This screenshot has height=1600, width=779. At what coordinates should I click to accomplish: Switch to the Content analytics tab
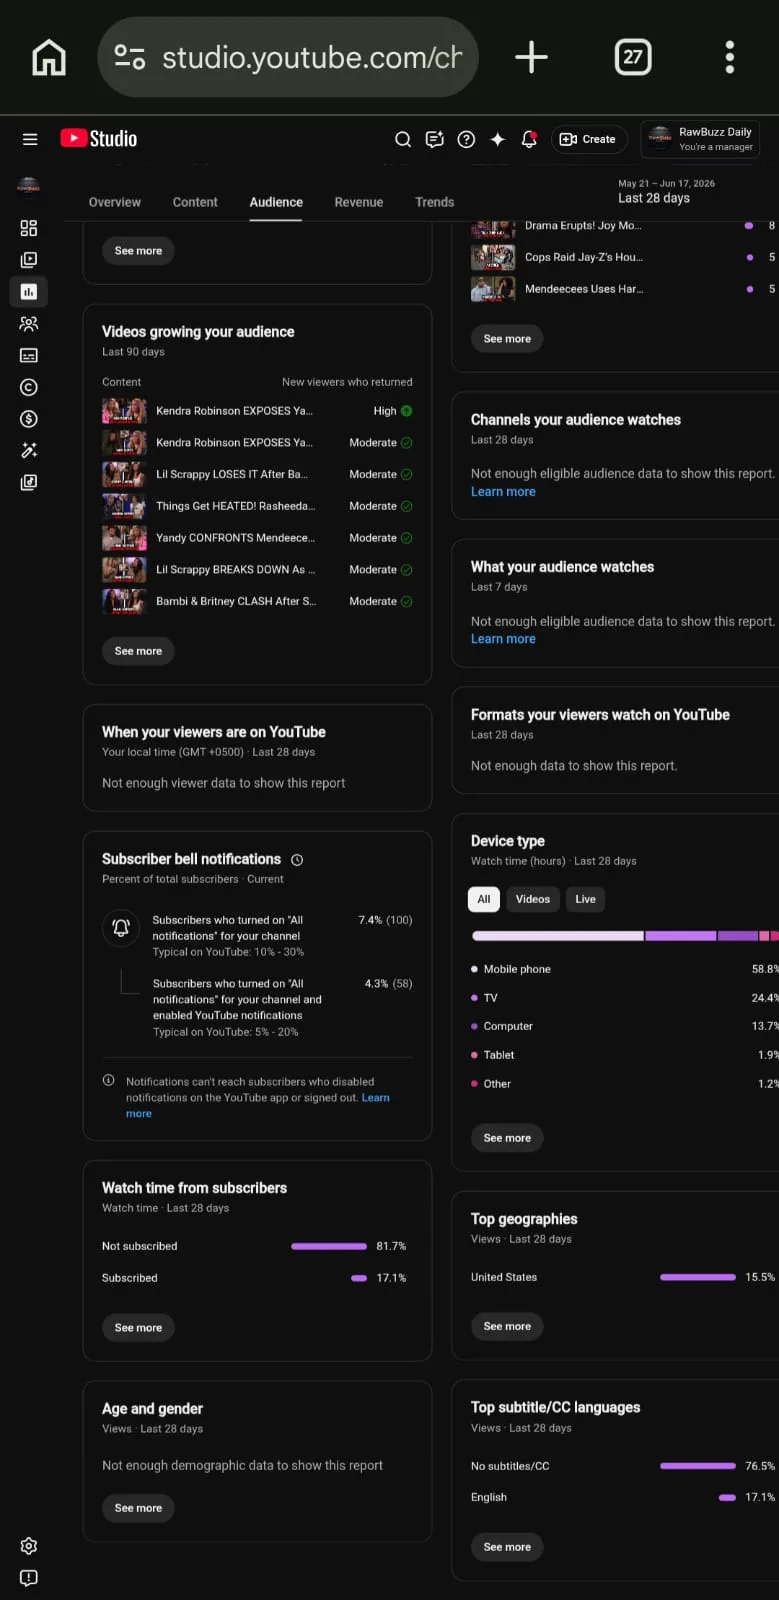click(195, 202)
